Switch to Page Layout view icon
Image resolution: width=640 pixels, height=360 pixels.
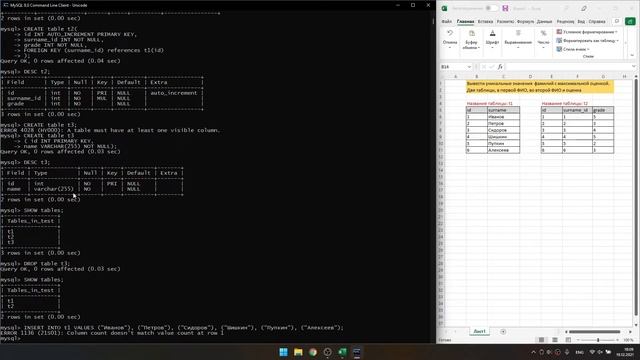coord(555,340)
